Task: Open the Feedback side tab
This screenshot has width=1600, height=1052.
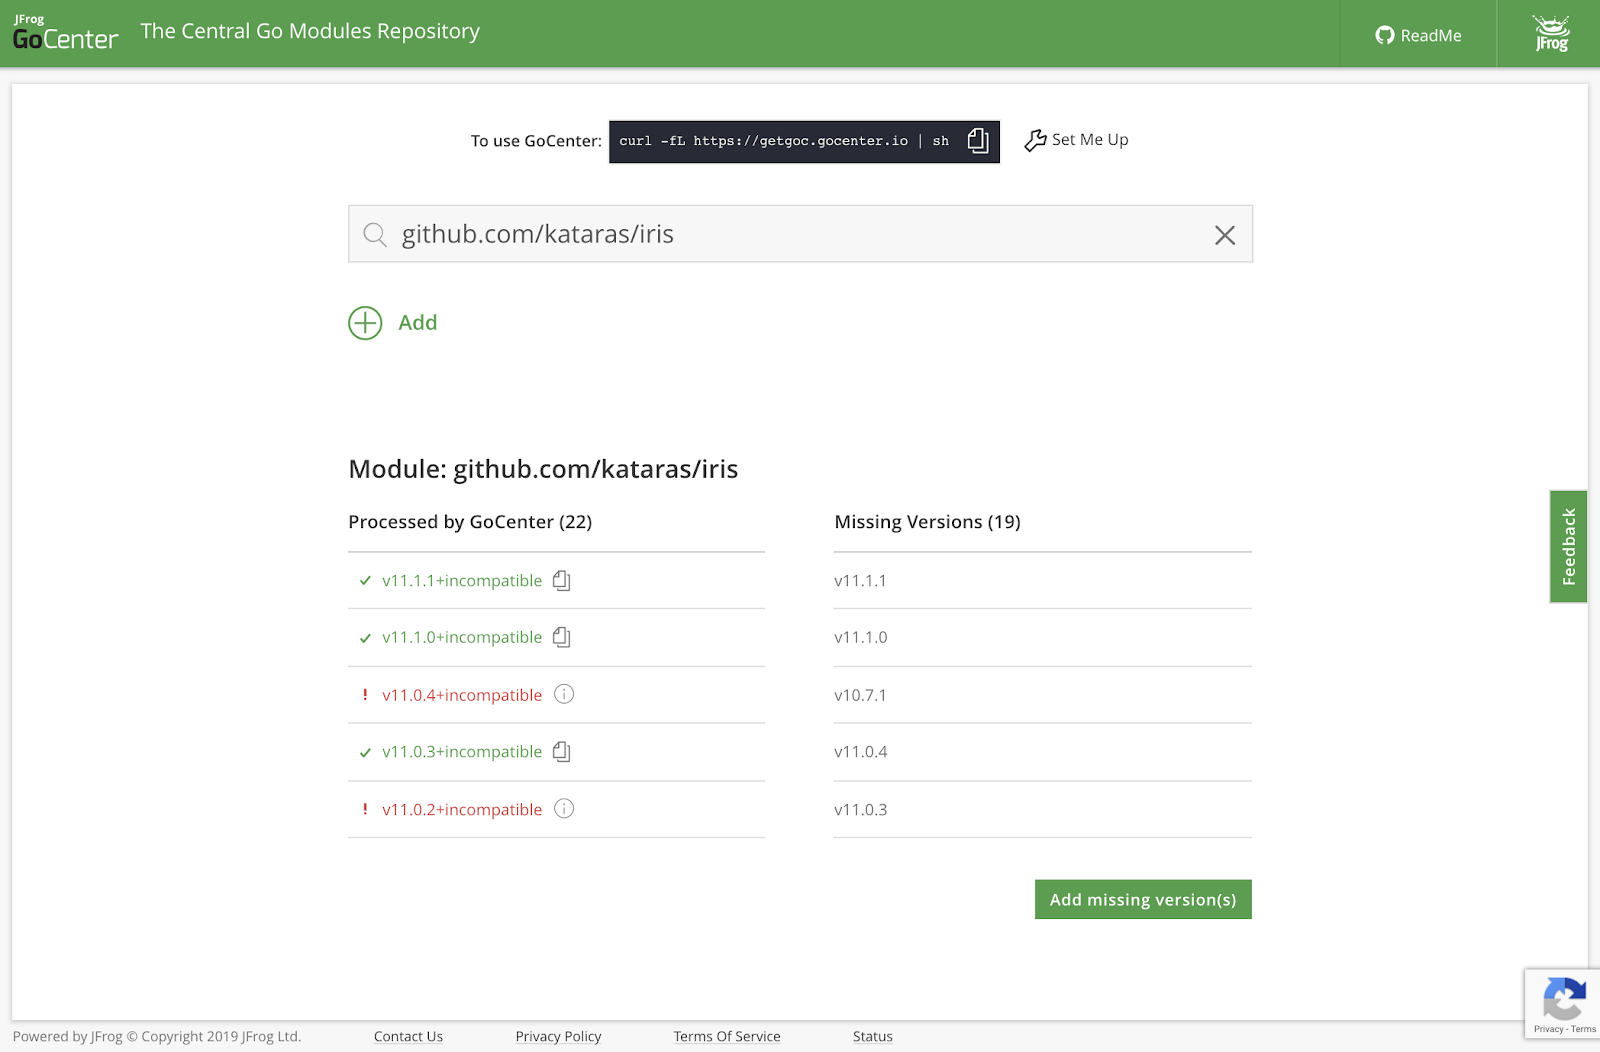Action: click(1568, 546)
